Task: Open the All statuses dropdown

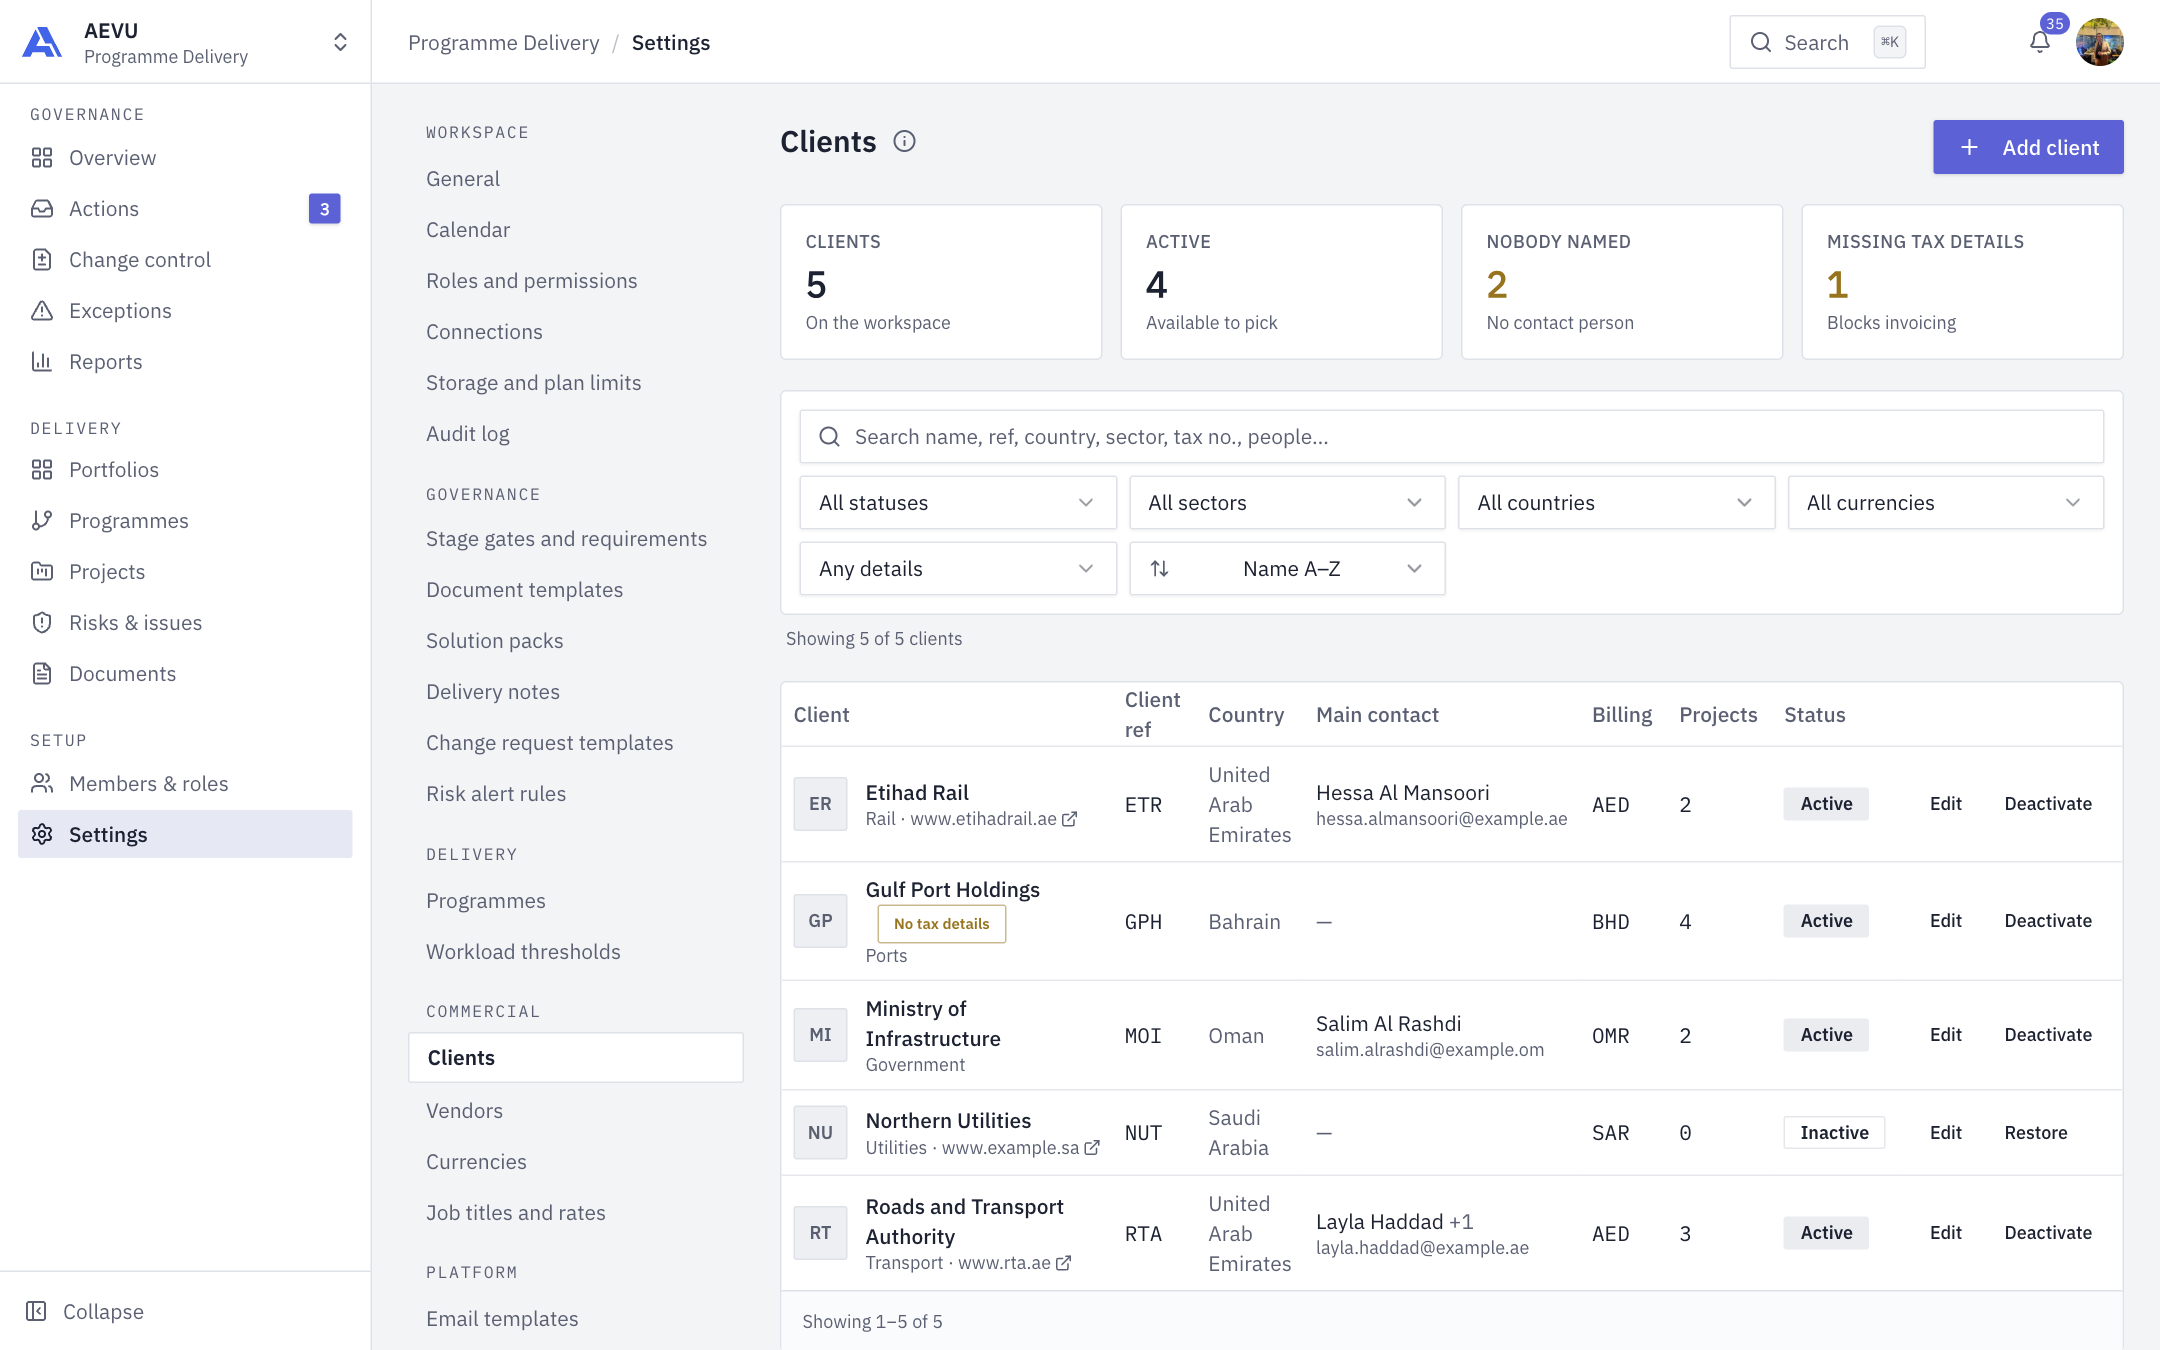Action: click(x=957, y=503)
